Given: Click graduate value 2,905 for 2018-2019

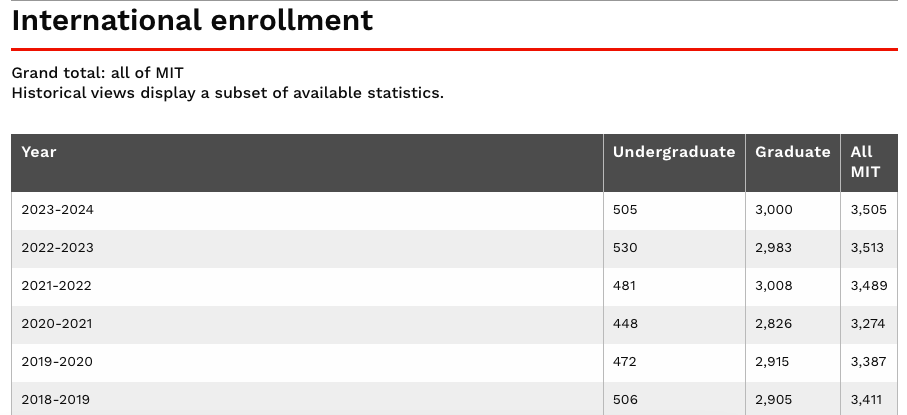Looking at the screenshot, I should (x=774, y=400).
